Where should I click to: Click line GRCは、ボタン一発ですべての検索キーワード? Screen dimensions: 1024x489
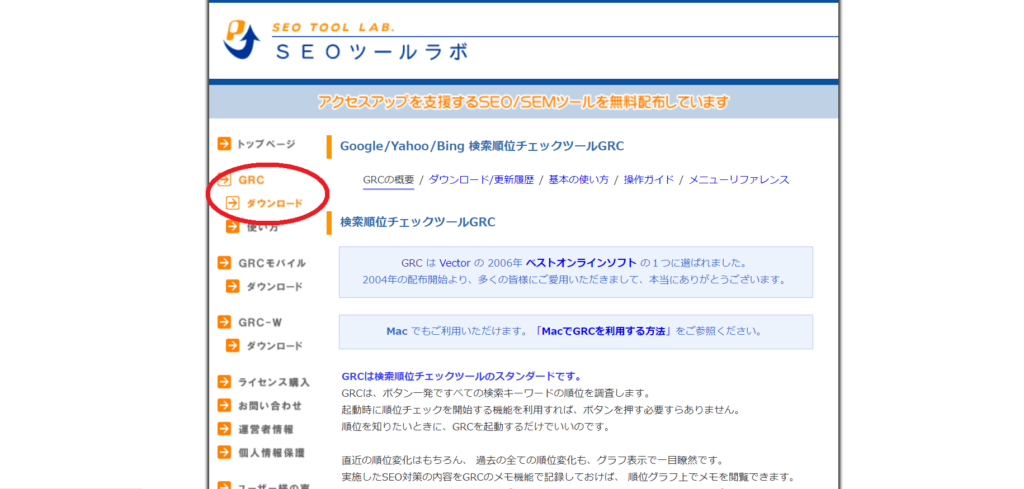click(x=495, y=394)
